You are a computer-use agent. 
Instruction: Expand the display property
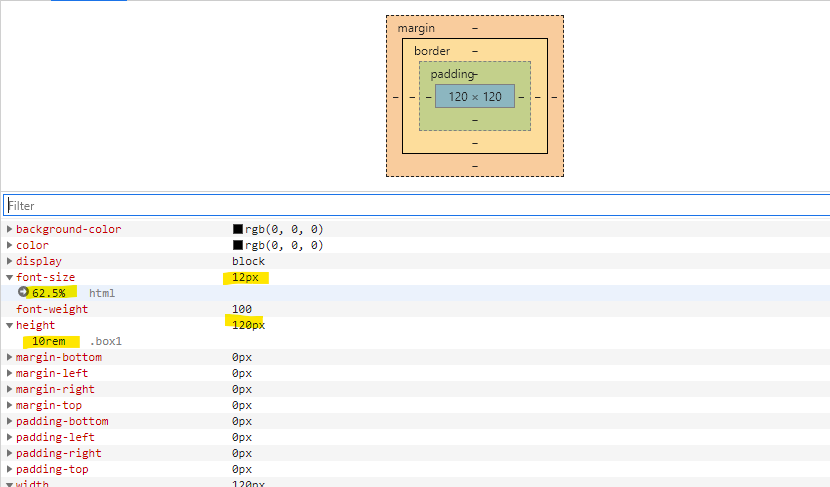9,261
